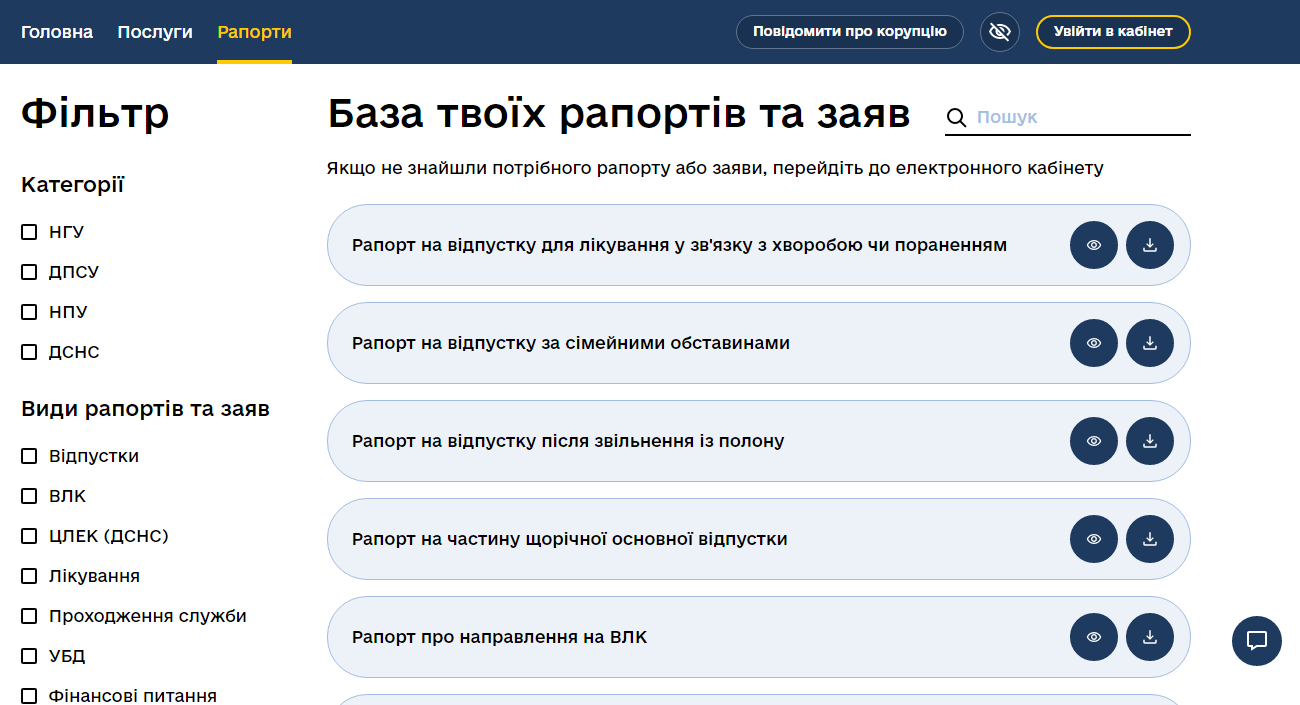Download the ВЛК referral report
1300x705 pixels.
pos(1150,637)
